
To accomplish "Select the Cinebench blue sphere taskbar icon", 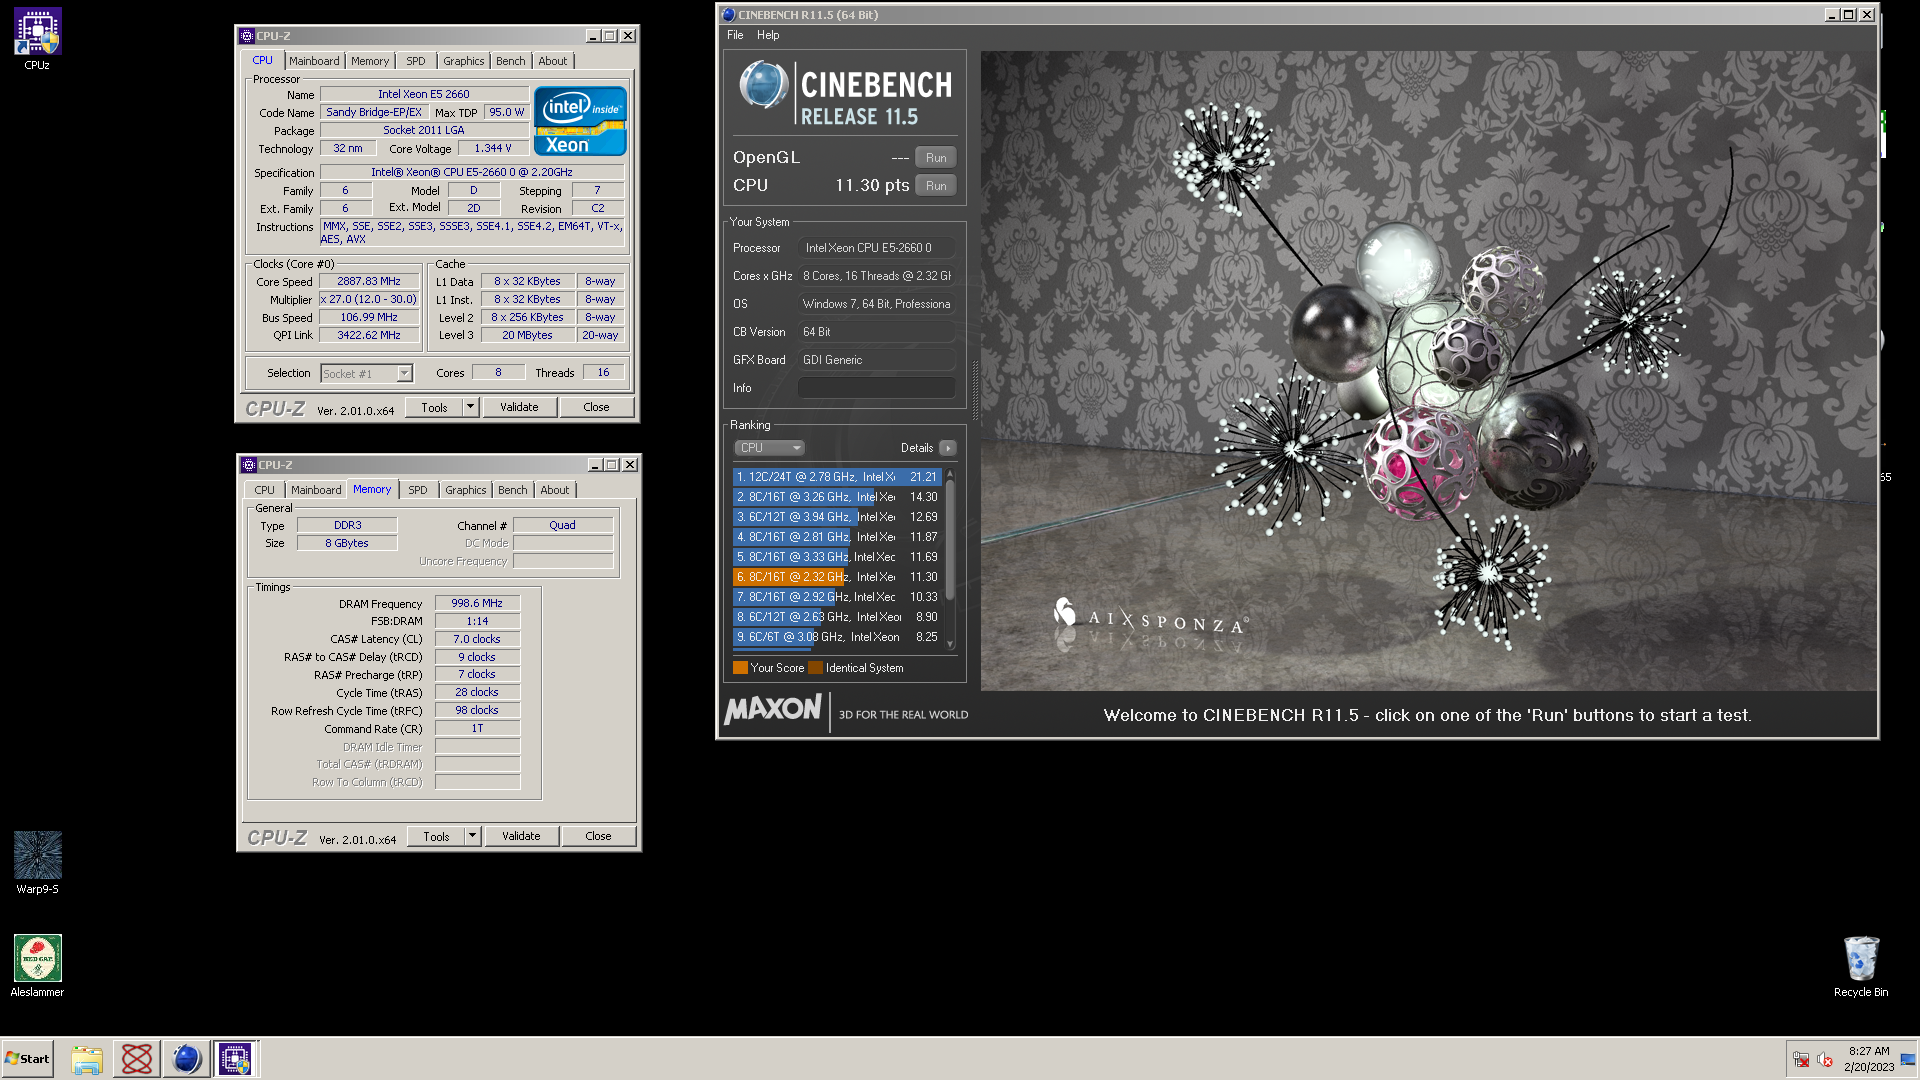I will pos(186,1059).
